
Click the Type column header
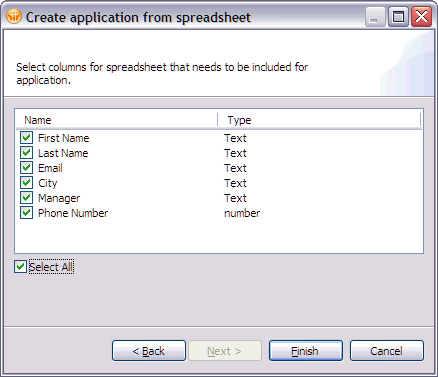pos(319,120)
